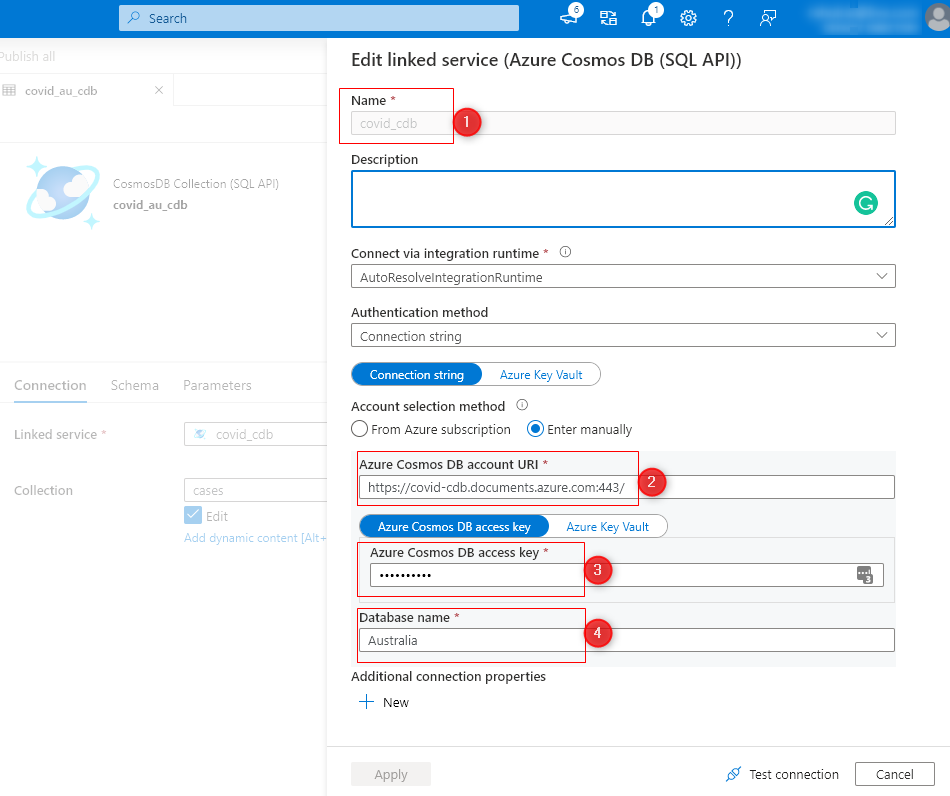The height and width of the screenshot is (796, 950).
Task: Click Publish all
Action: point(27,56)
